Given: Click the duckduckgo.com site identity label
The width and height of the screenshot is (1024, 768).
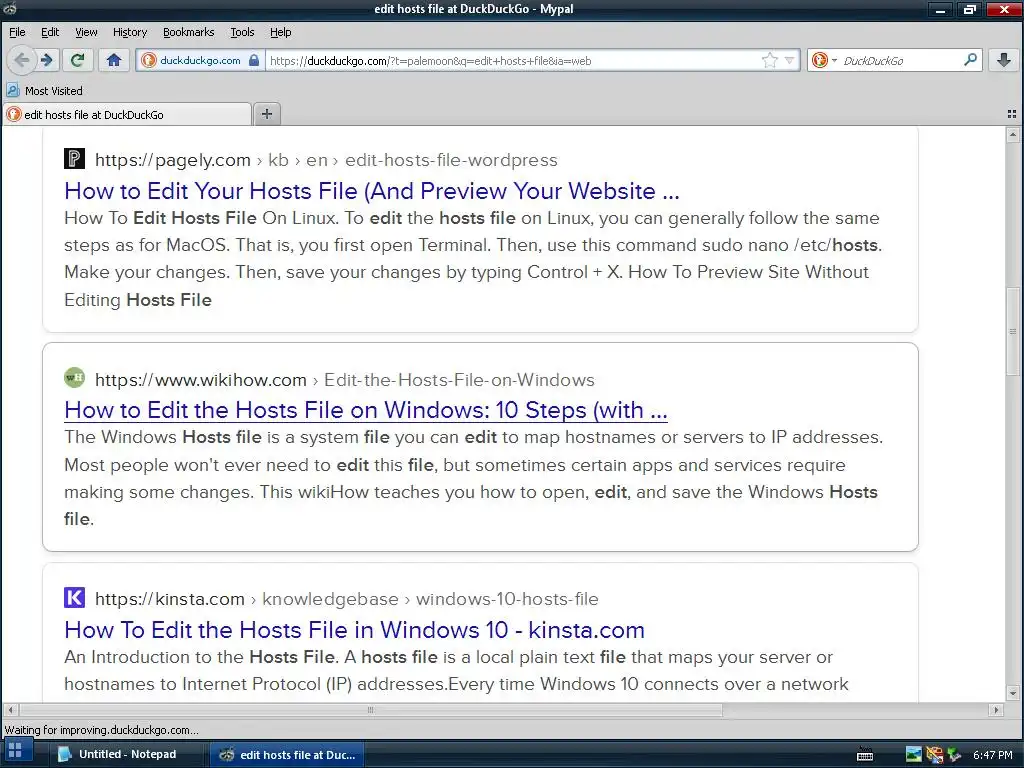Looking at the screenshot, I should [x=200, y=60].
